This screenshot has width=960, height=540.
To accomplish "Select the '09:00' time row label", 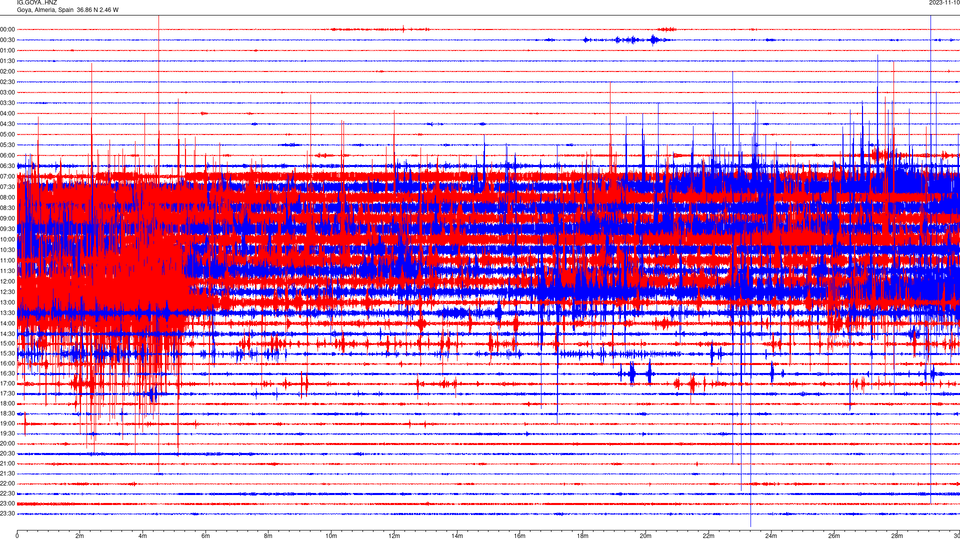I will tap(7, 219).
